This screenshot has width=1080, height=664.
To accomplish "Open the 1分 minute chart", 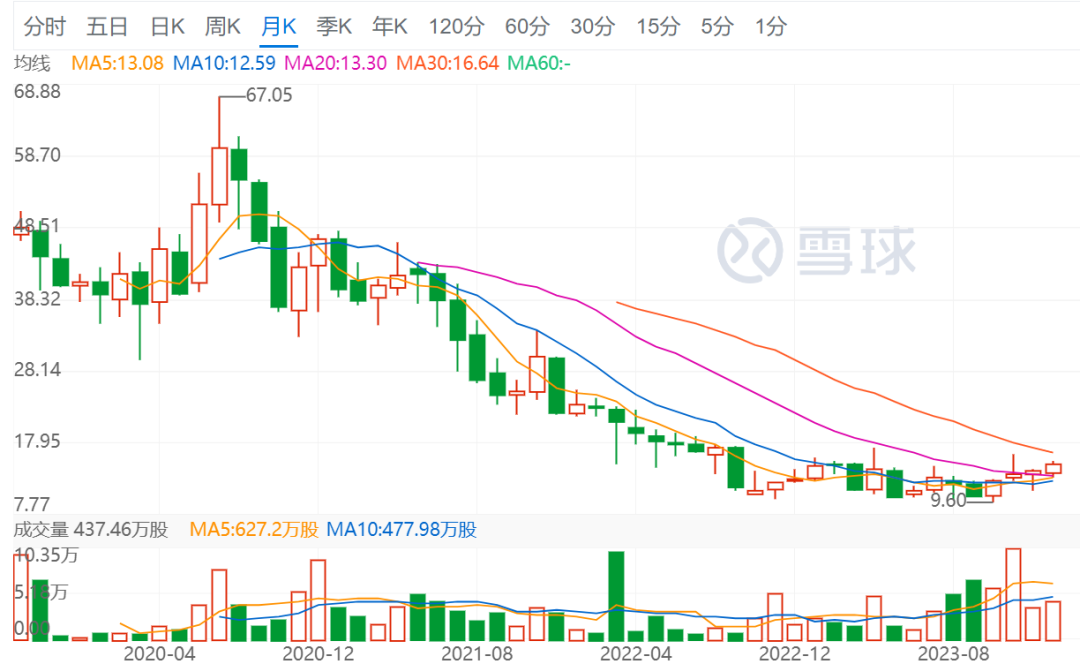I will (770, 27).
